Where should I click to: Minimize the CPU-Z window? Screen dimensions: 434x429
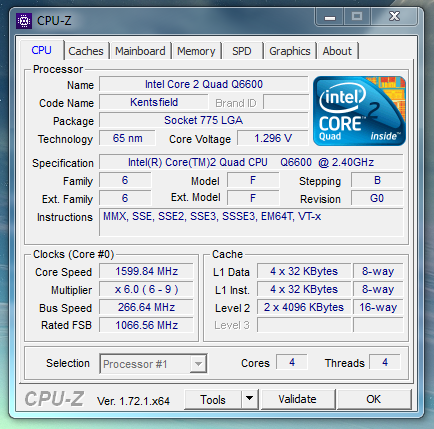[330, 16]
